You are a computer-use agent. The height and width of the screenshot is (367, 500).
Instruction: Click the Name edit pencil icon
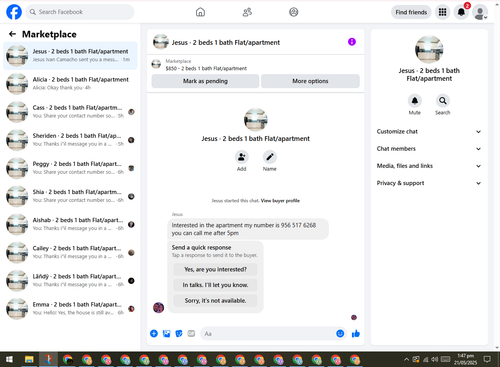pyautogui.click(x=270, y=157)
